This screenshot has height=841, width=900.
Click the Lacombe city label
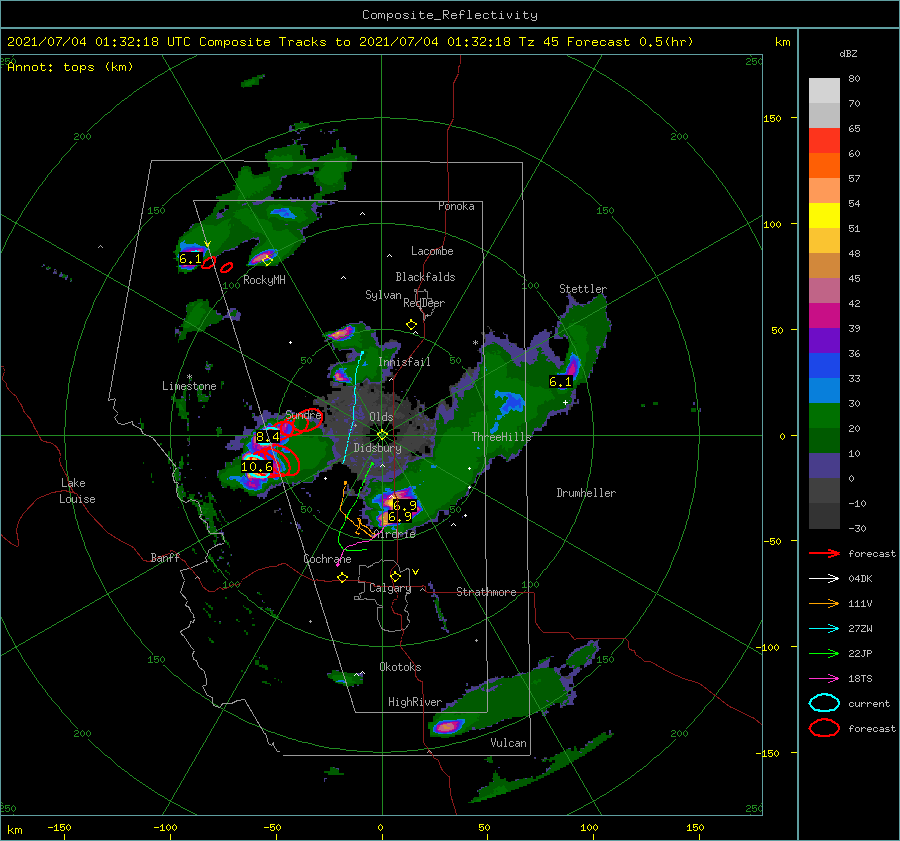click(432, 251)
